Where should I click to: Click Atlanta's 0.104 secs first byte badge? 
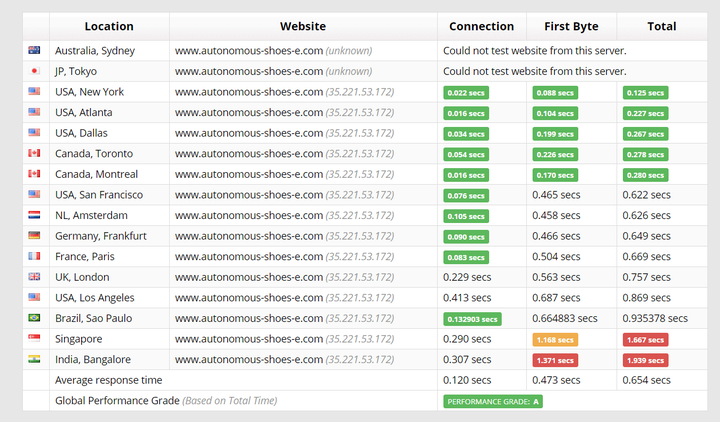(555, 113)
